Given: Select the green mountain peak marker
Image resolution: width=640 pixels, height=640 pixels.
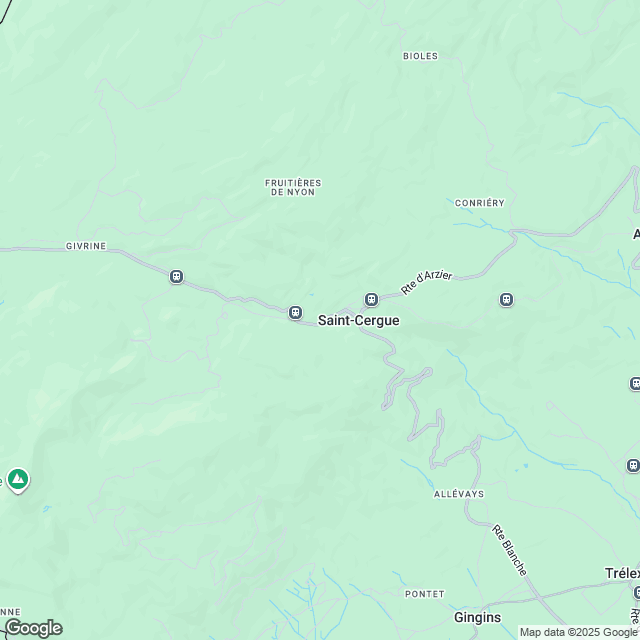Looking at the screenshot, I should (x=18, y=480).
